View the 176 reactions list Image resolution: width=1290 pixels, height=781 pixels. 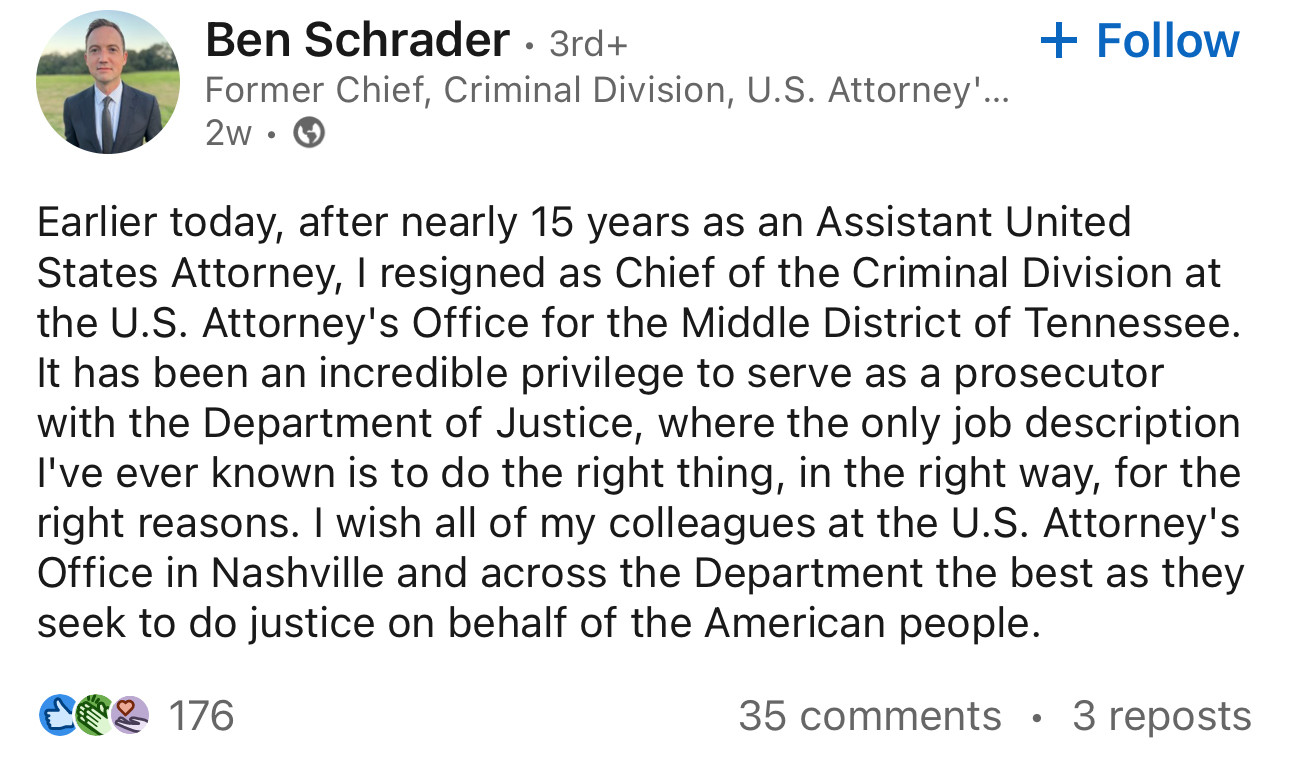[200, 716]
